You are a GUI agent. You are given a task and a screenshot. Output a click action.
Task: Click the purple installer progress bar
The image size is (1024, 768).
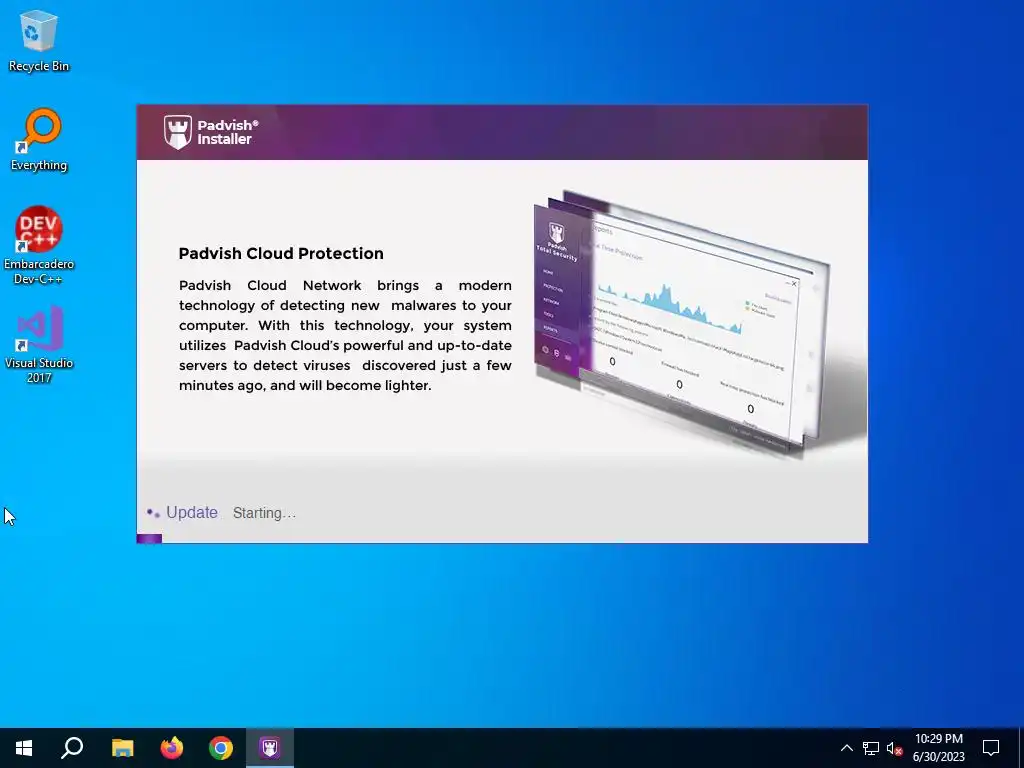click(x=149, y=539)
